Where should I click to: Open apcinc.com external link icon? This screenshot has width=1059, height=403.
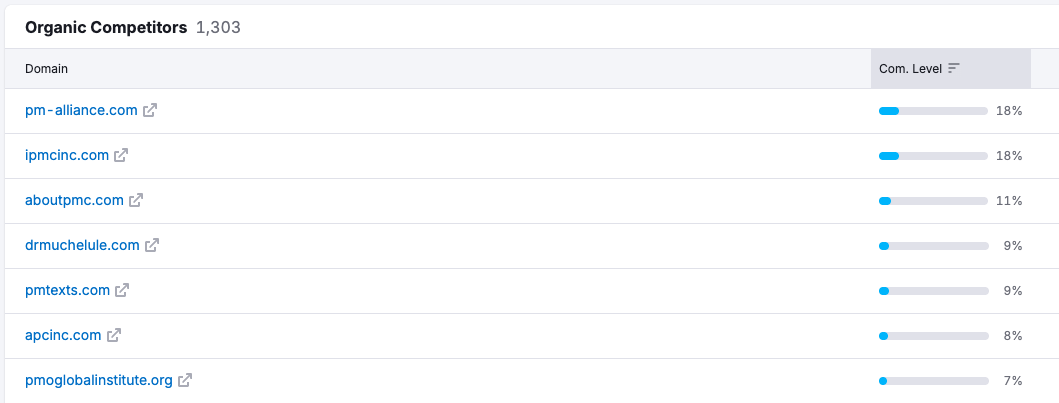pos(114,335)
